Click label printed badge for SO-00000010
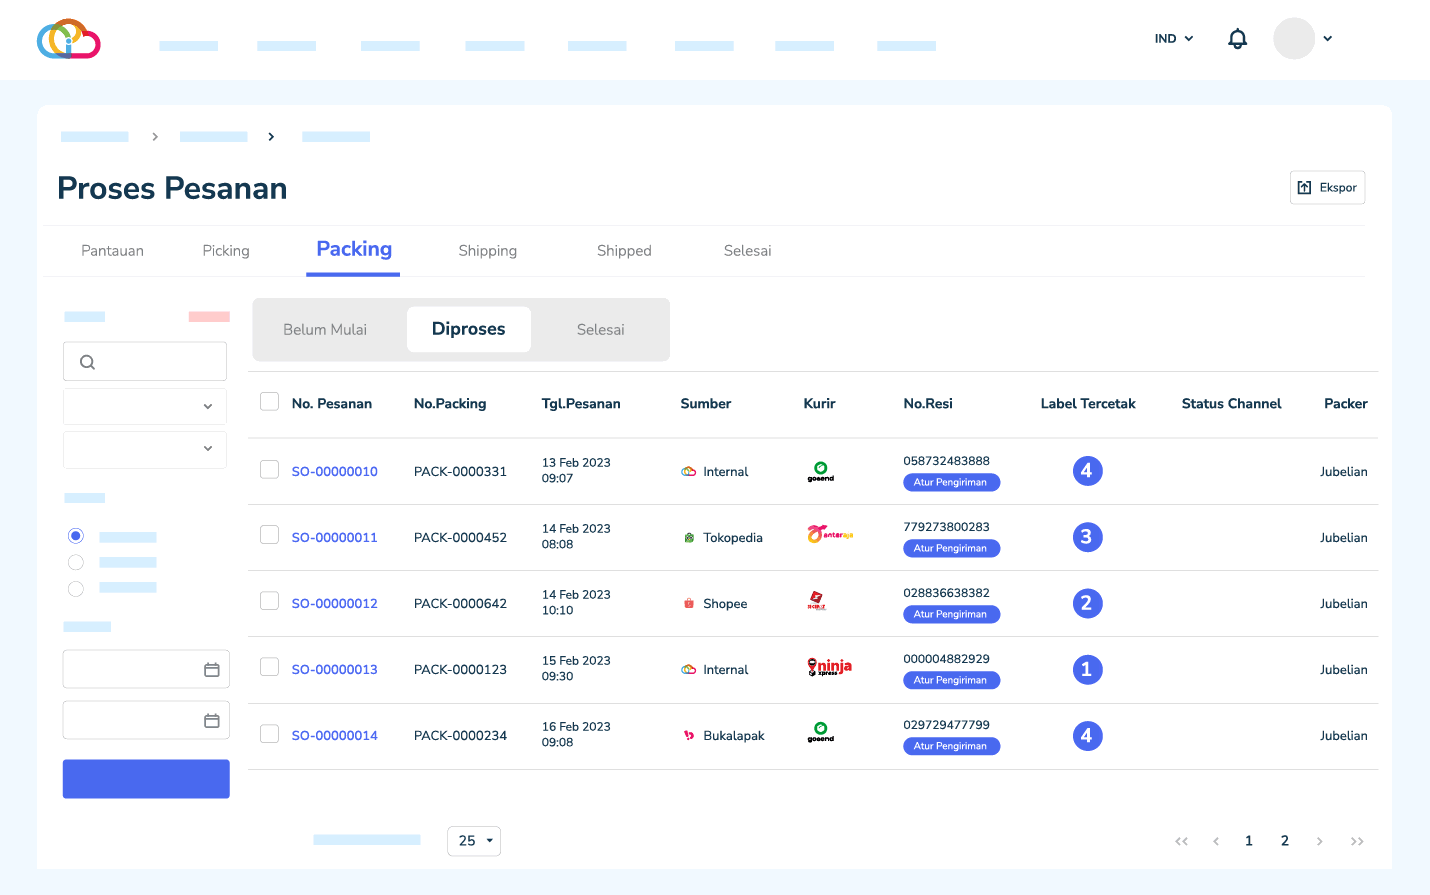The height and width of the screenshot is (895, 1430). 1087,471
